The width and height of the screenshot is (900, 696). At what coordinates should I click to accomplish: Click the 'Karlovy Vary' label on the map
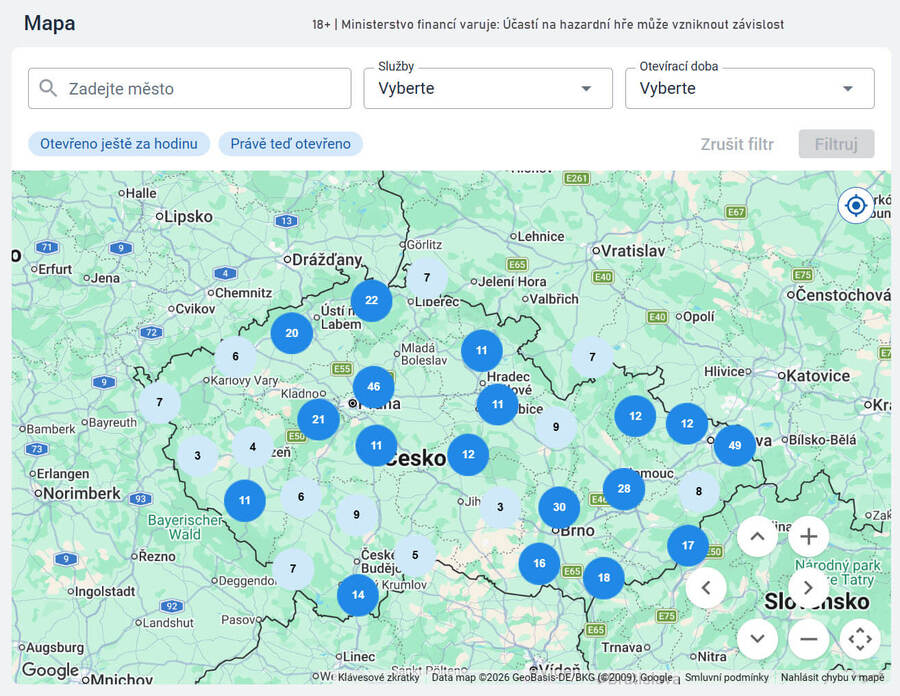(244, 380)
